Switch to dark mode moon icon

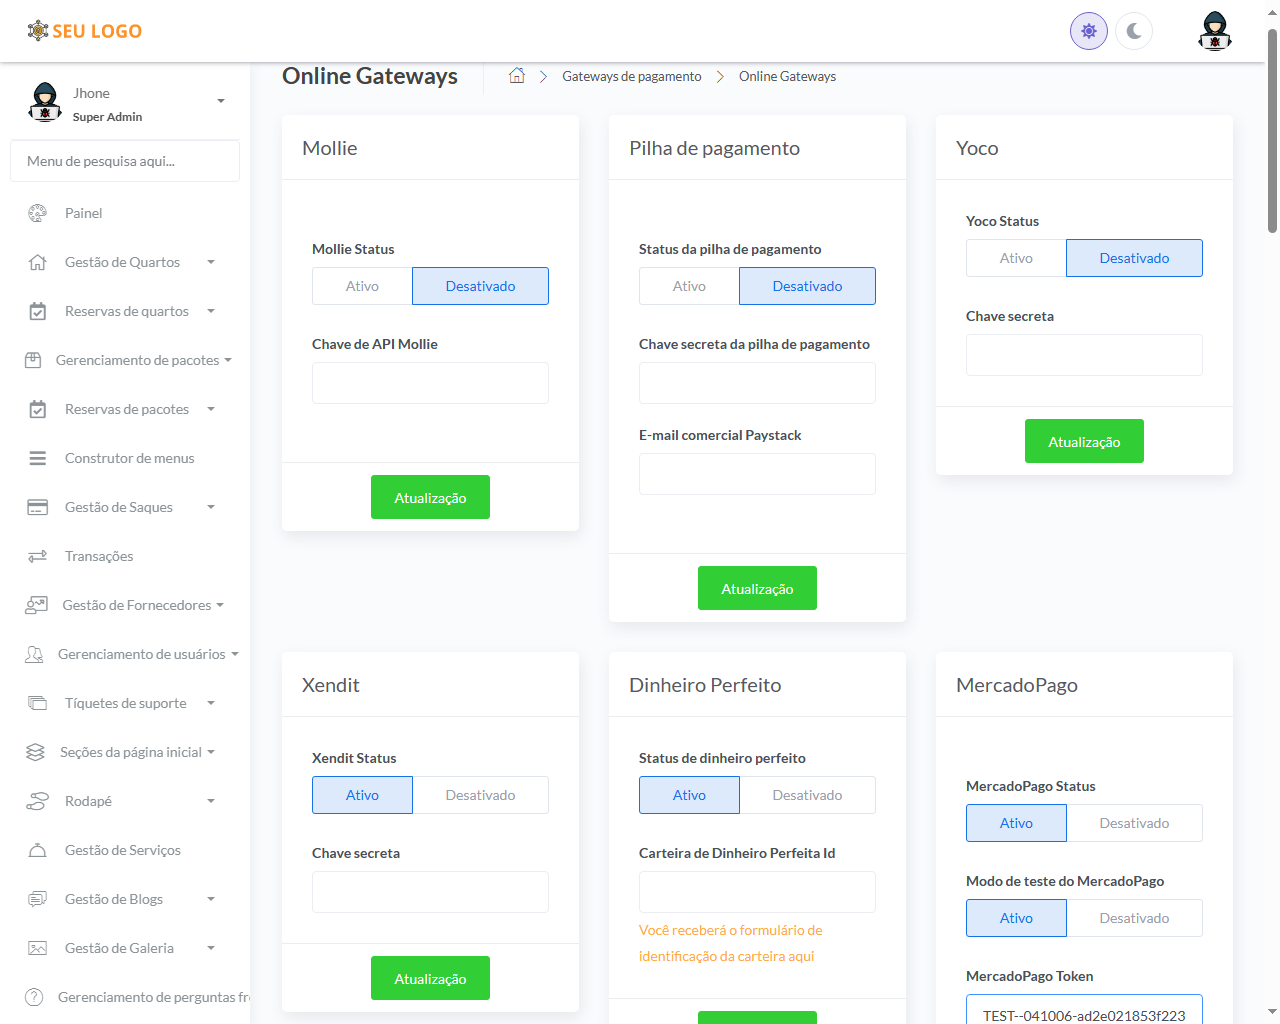click(1134, 31)
